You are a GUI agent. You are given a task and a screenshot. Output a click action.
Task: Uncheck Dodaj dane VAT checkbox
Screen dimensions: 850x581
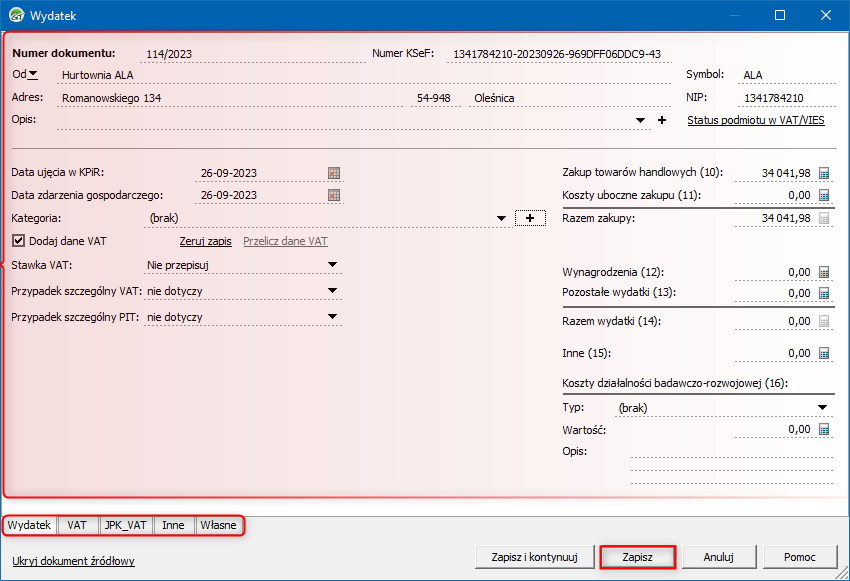click(x=18, y=241)
